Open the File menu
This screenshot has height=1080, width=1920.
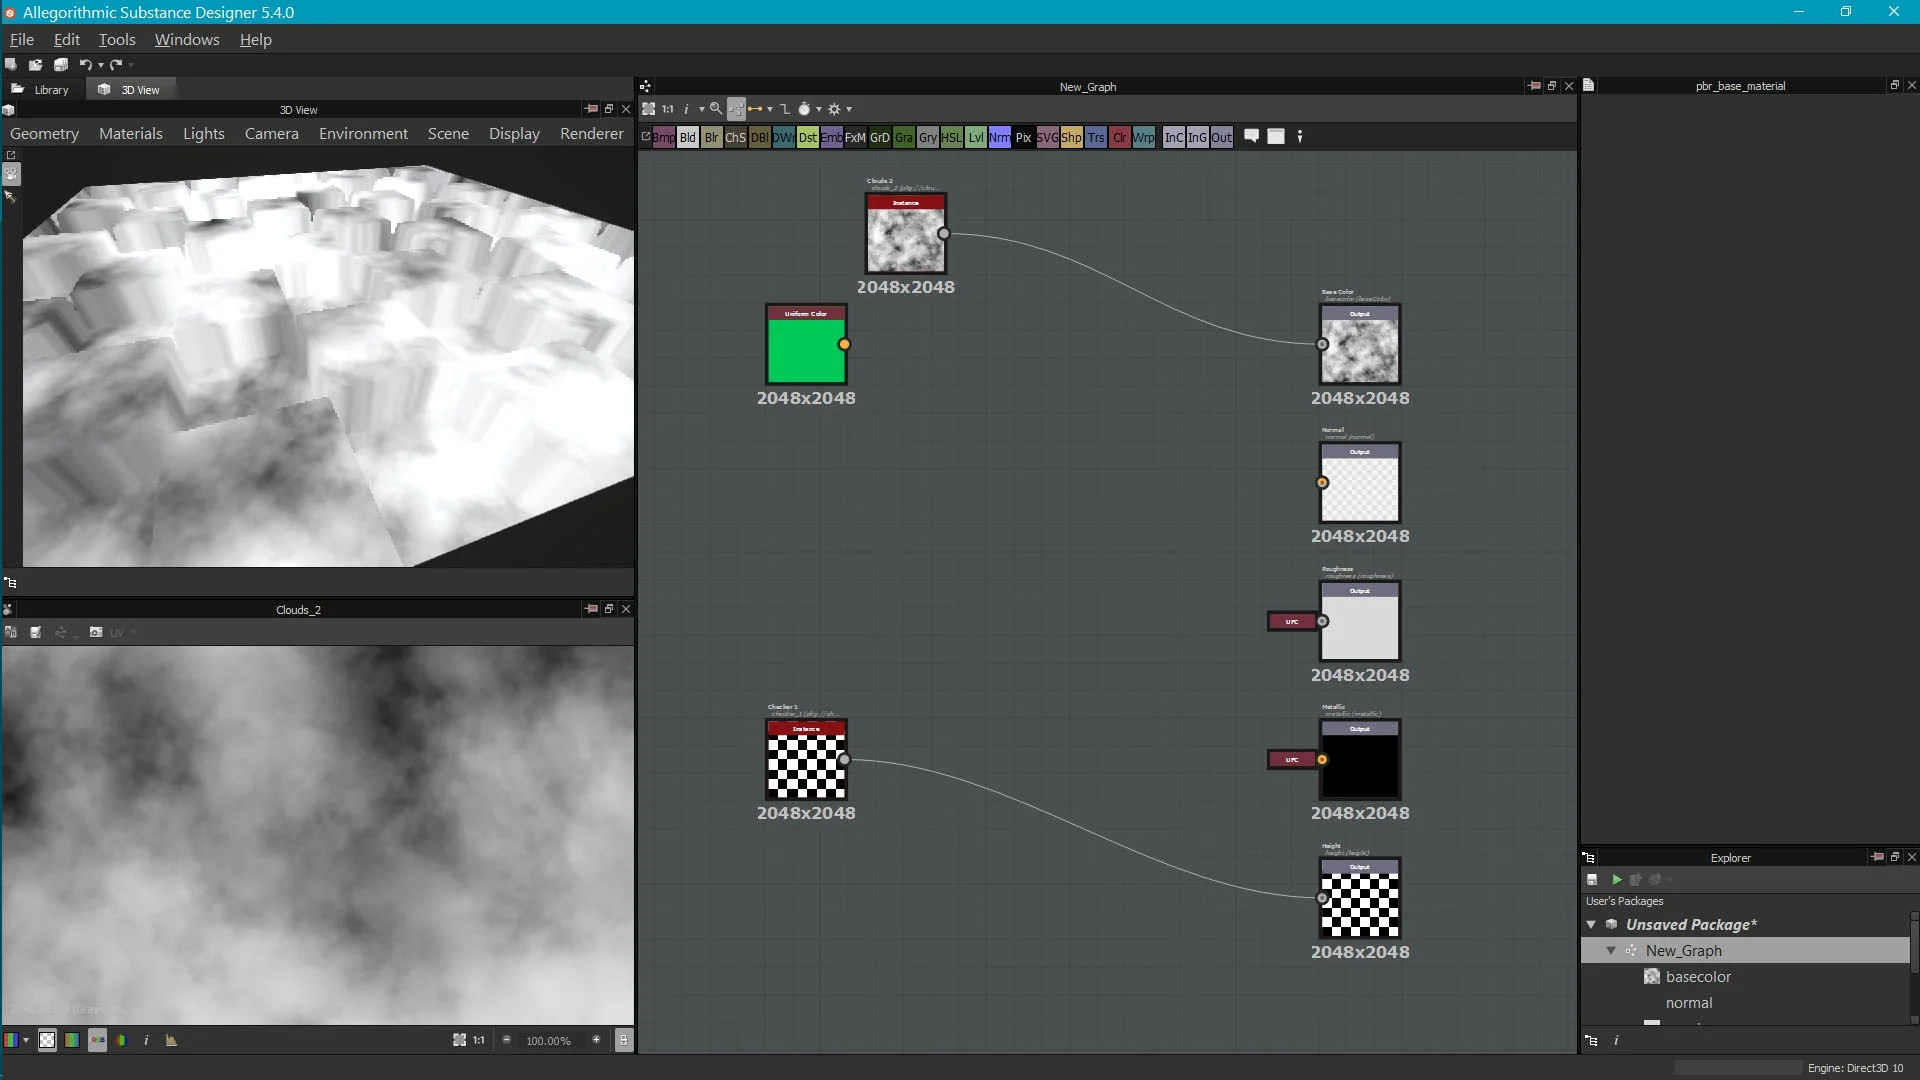pyautogui.click(x=22, y=39)
